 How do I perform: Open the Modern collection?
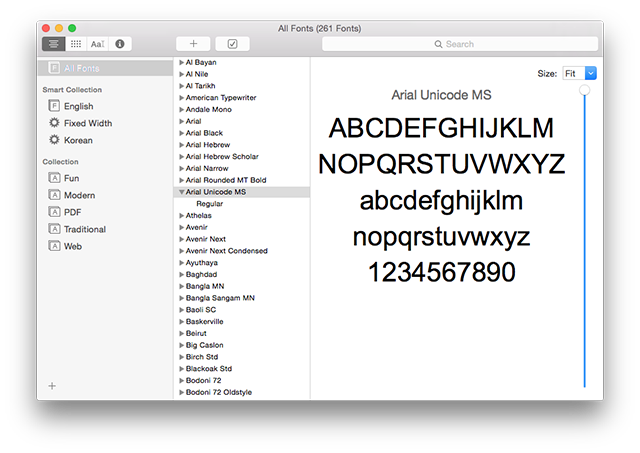click(x=105, y=195)
